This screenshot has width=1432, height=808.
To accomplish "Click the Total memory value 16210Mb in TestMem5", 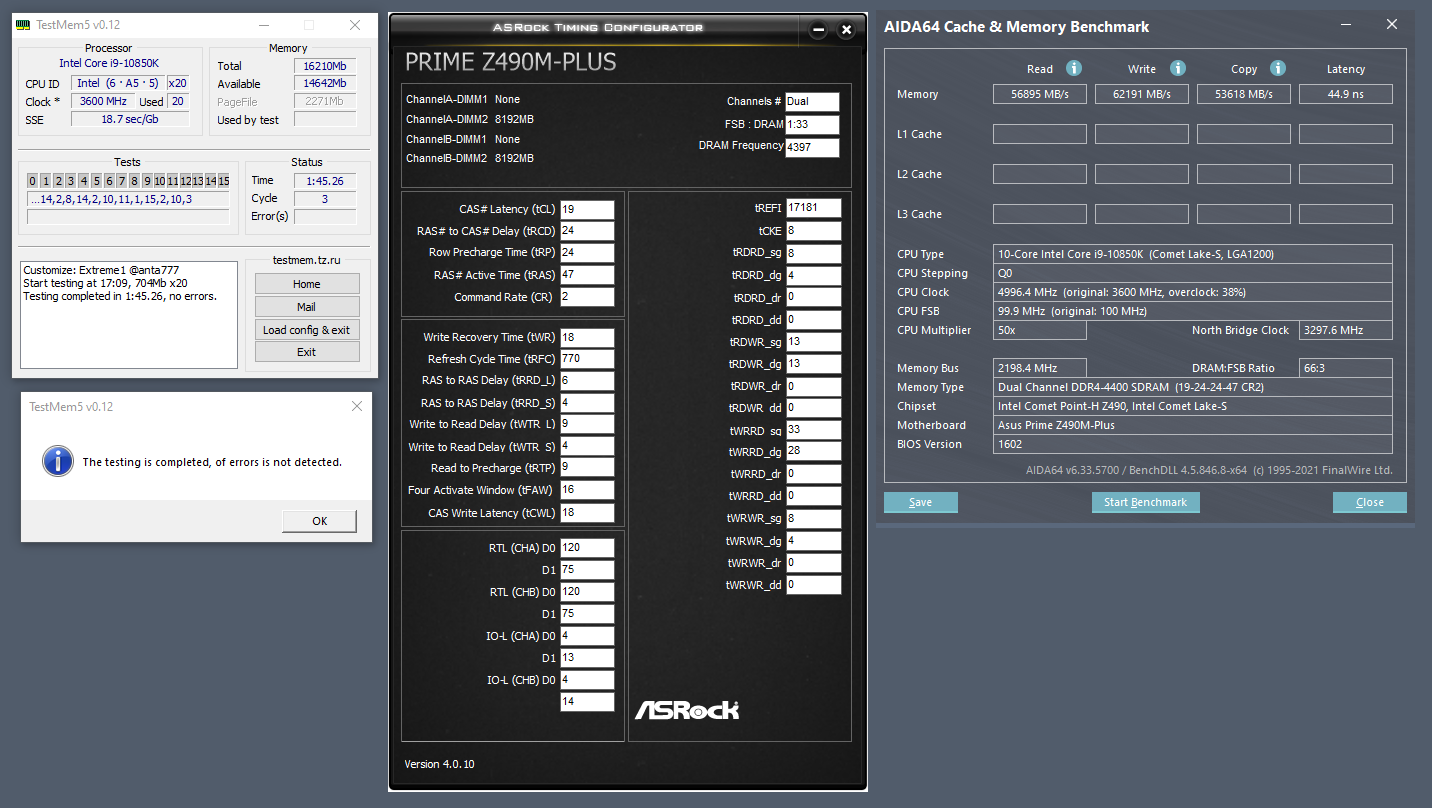I will click(325, 66).
